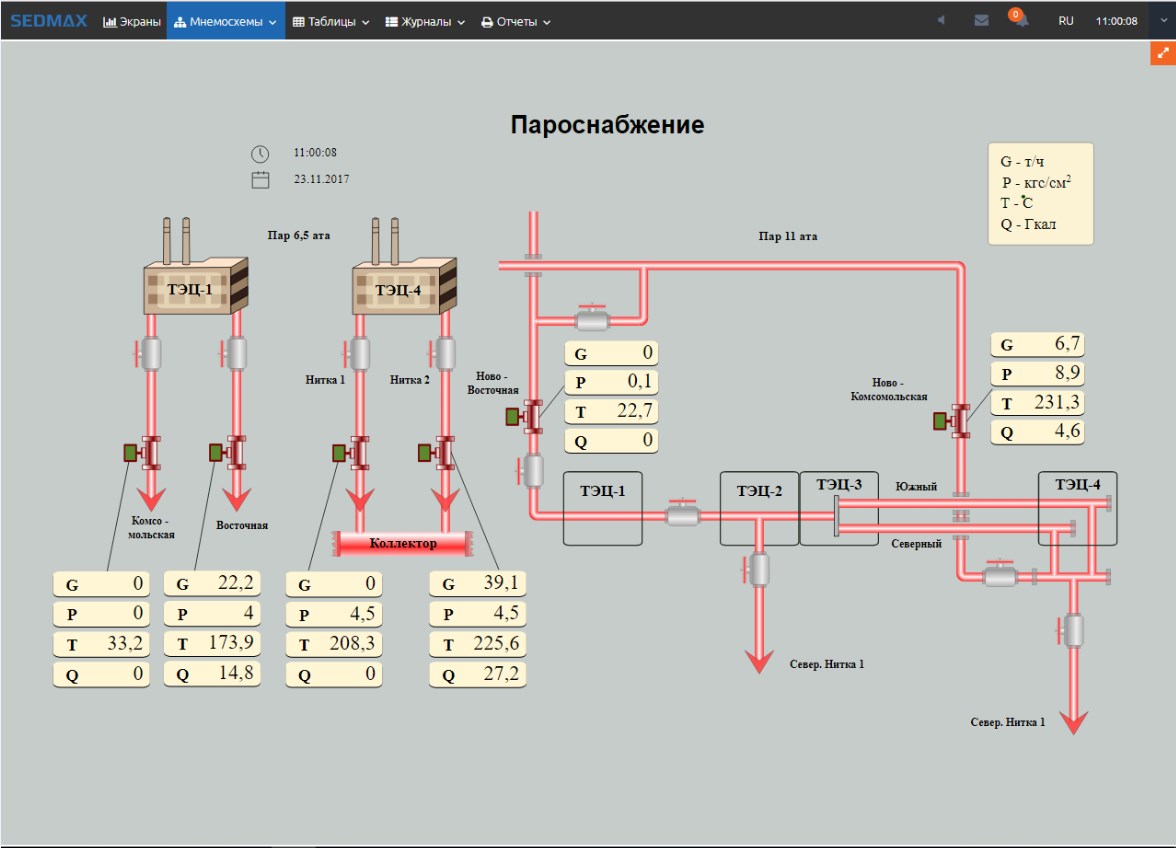
Task: Expand the Журналы dropdown menu
Action: [425, 21]
